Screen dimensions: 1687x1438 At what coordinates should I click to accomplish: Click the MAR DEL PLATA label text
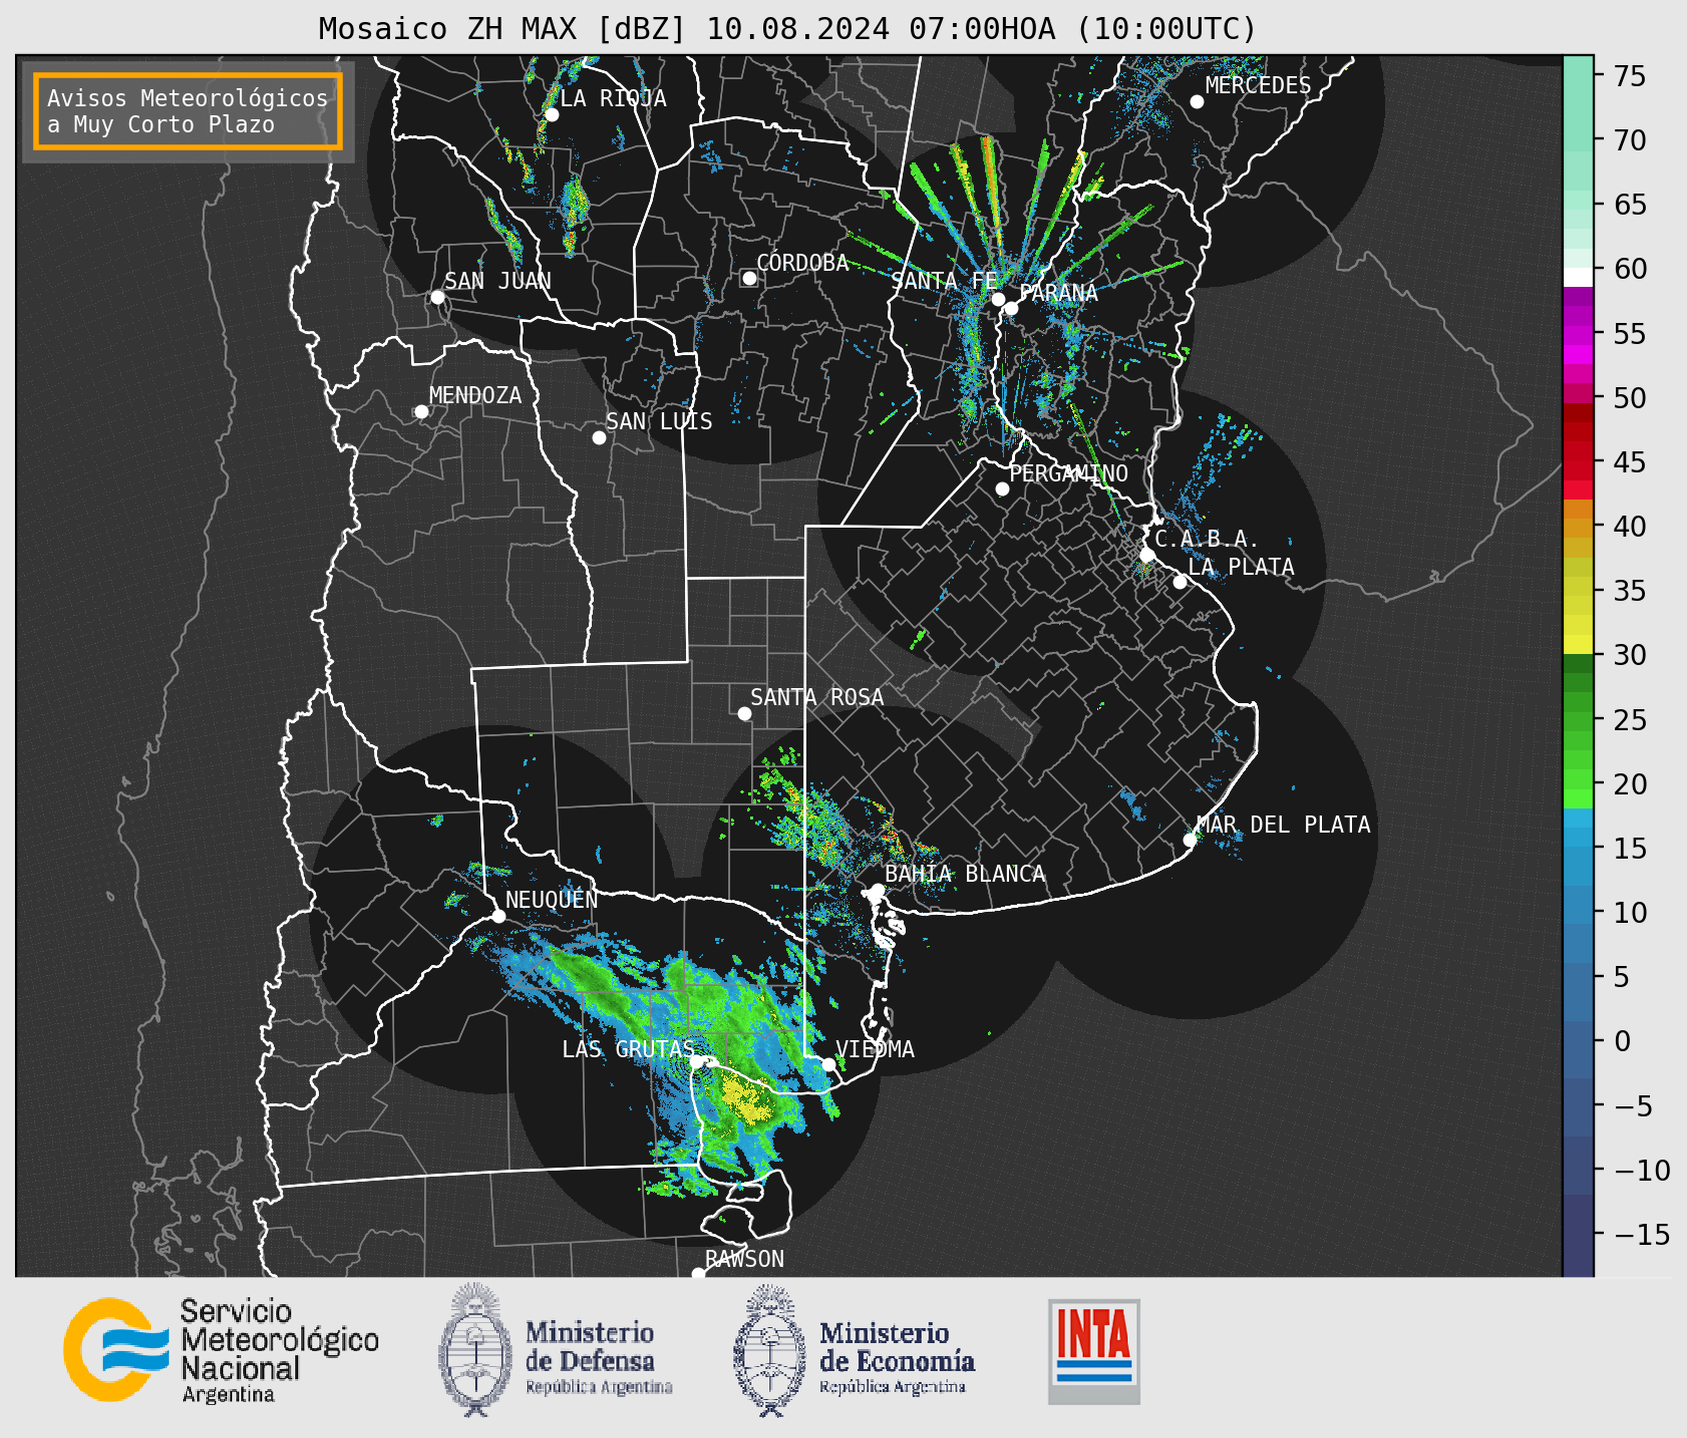pyautogui.click(x=1283, y=825)
